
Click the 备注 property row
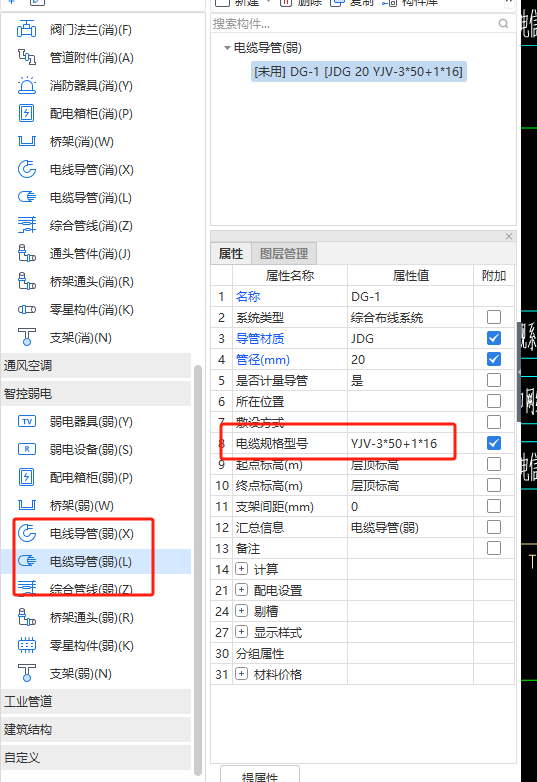point(362,548)
